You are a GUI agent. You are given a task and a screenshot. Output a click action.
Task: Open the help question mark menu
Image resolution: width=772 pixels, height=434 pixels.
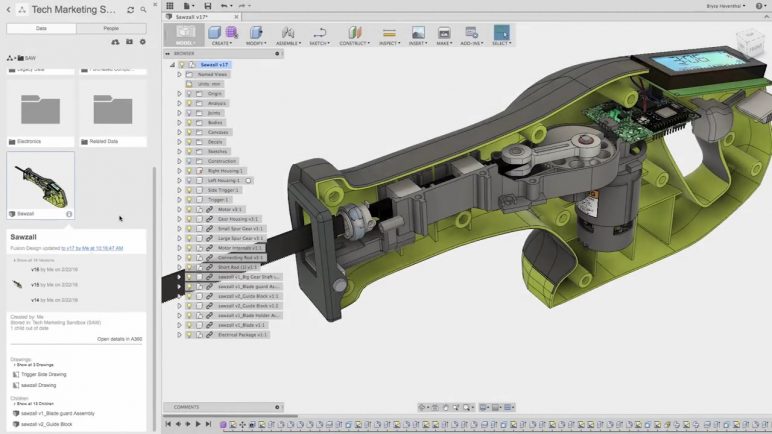click(759, 5)
